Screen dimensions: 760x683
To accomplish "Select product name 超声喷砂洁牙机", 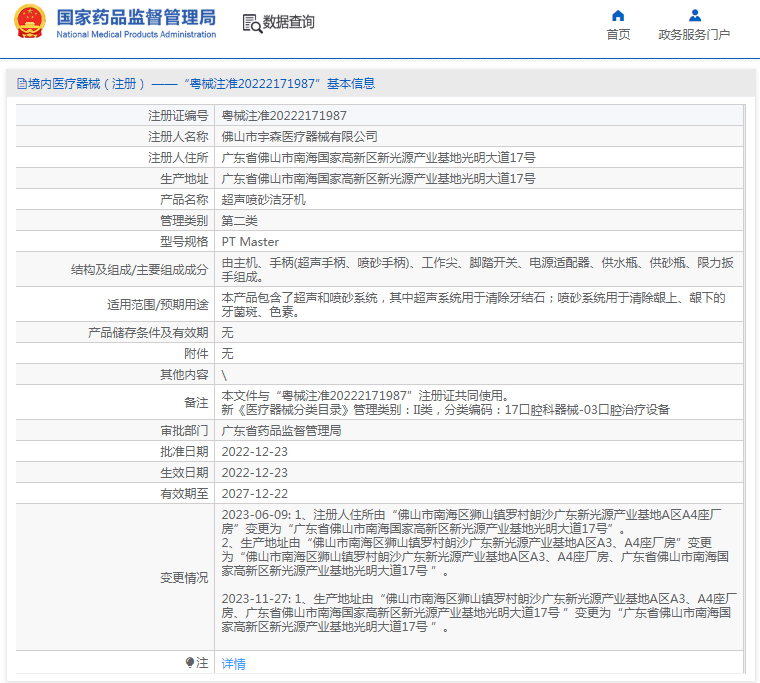I will 264,200.
